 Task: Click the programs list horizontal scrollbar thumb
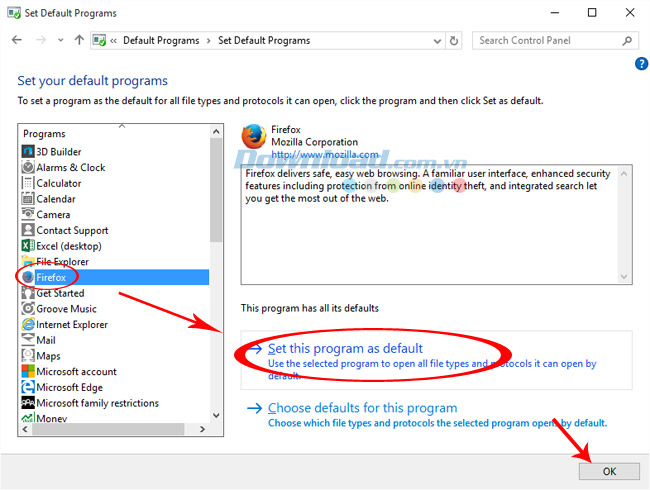click(x=108, y=429)
